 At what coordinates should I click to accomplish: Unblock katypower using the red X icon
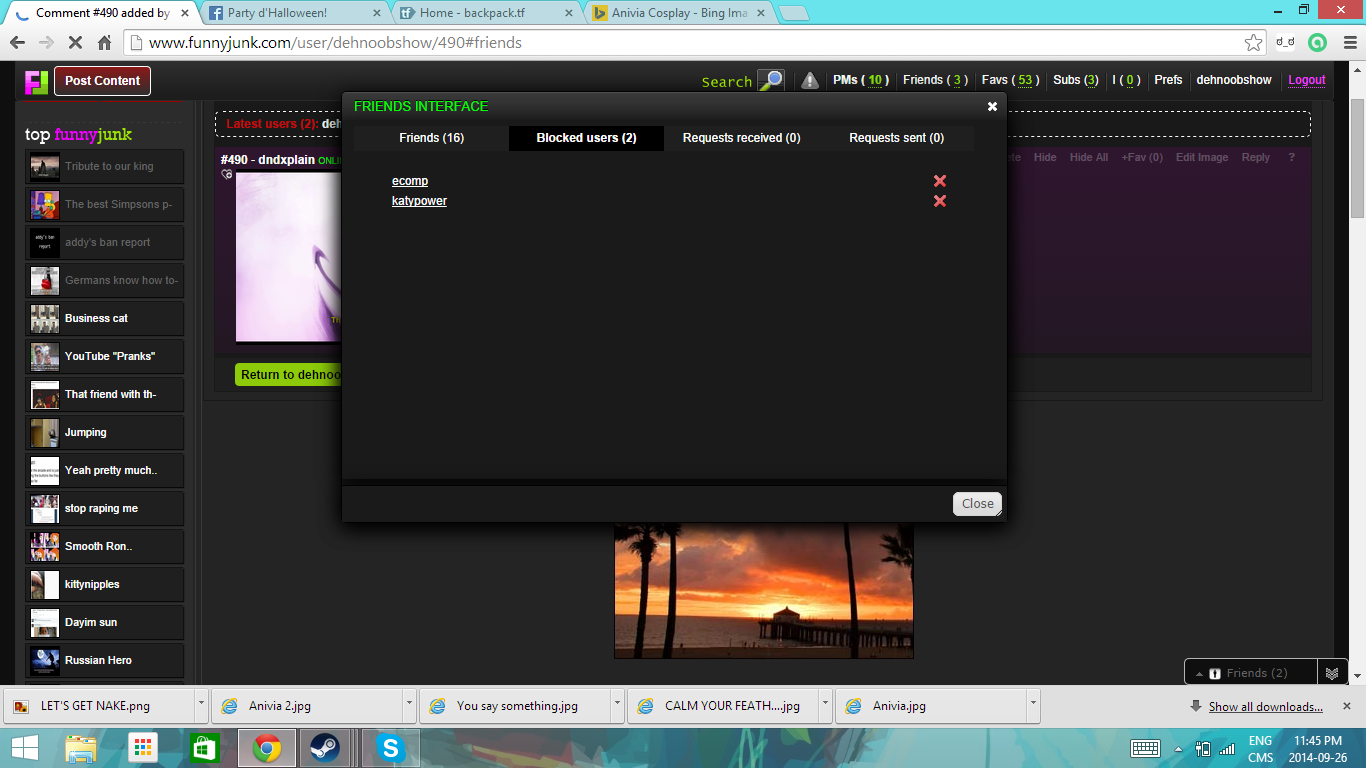pos(939,201)
